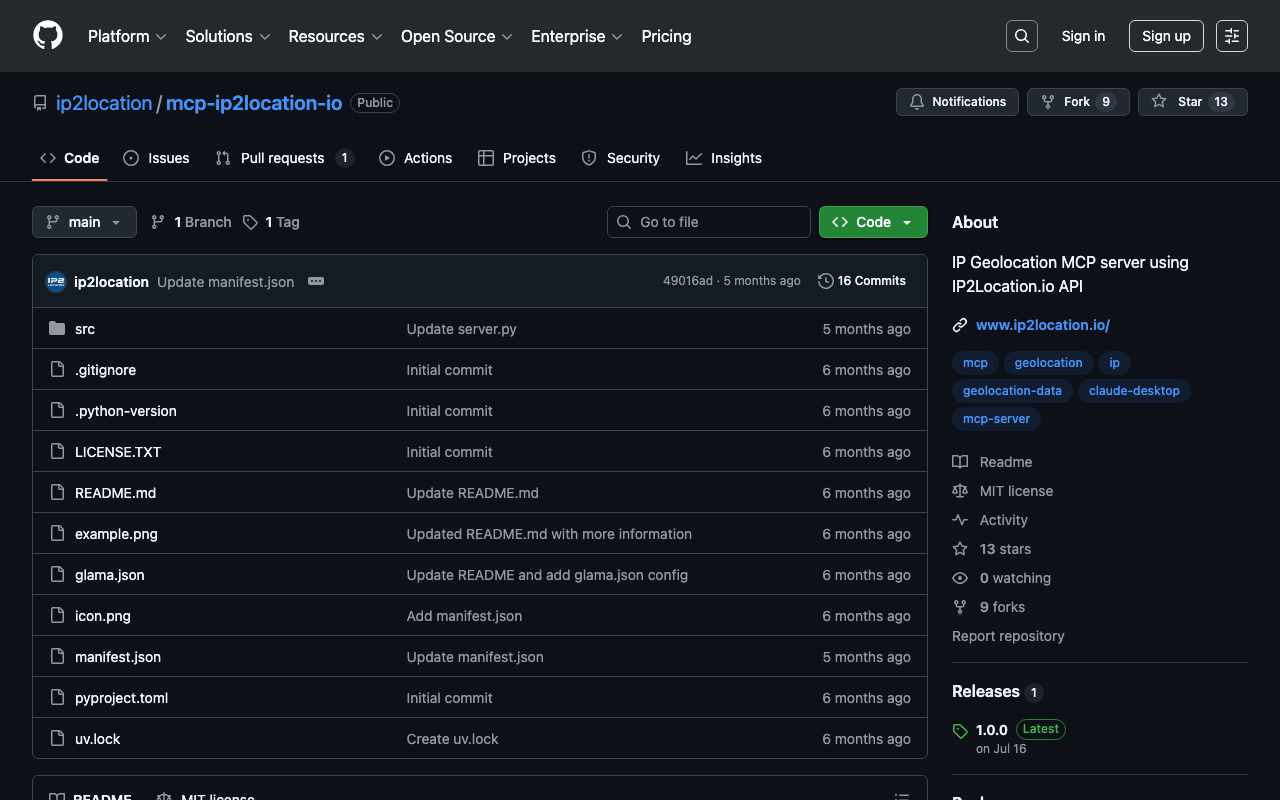Open appearance settings icon in header
Viewport: 1280px width, 800px height.
point(1231,36)
